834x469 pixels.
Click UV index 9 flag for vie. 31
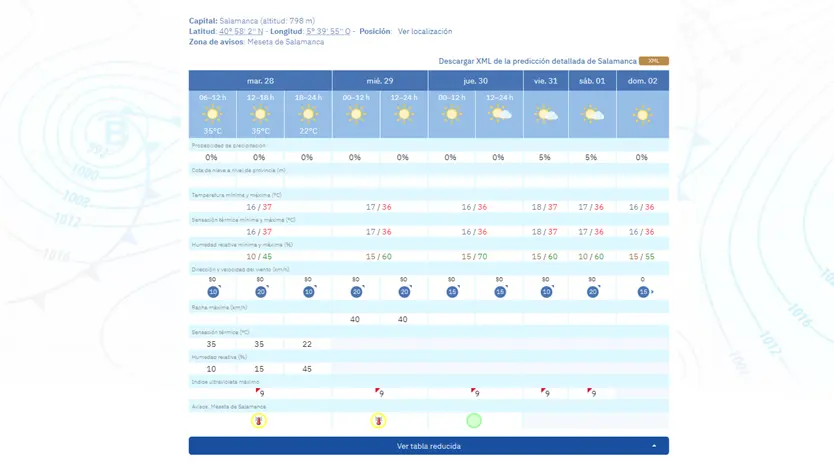[x=545, y=392]
